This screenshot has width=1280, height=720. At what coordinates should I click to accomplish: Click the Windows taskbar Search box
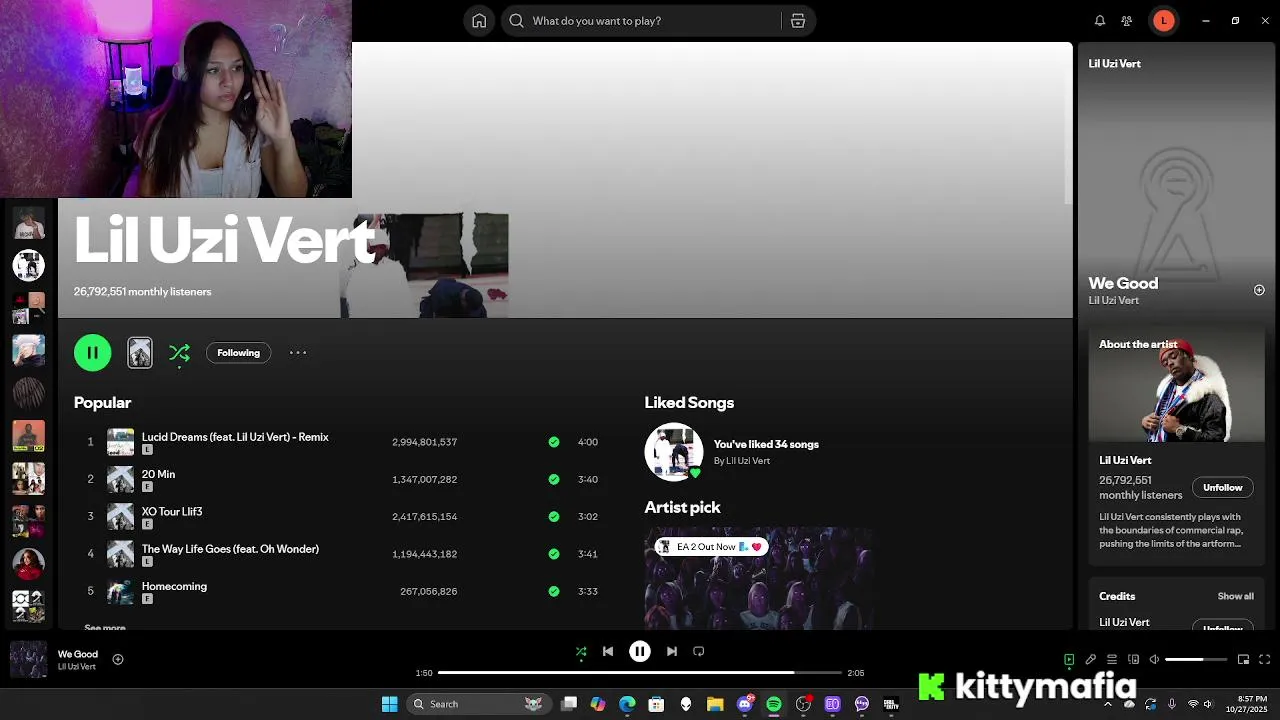[x=479, y=704]
